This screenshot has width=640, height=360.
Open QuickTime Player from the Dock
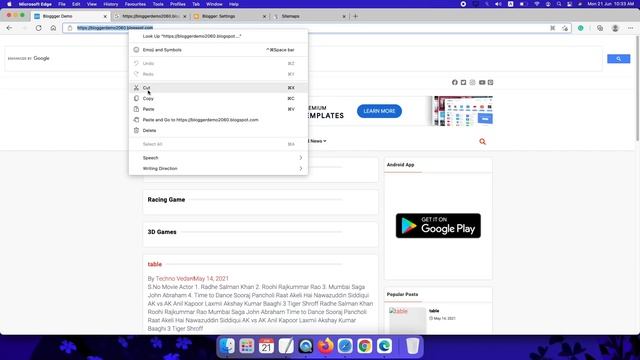306,346
